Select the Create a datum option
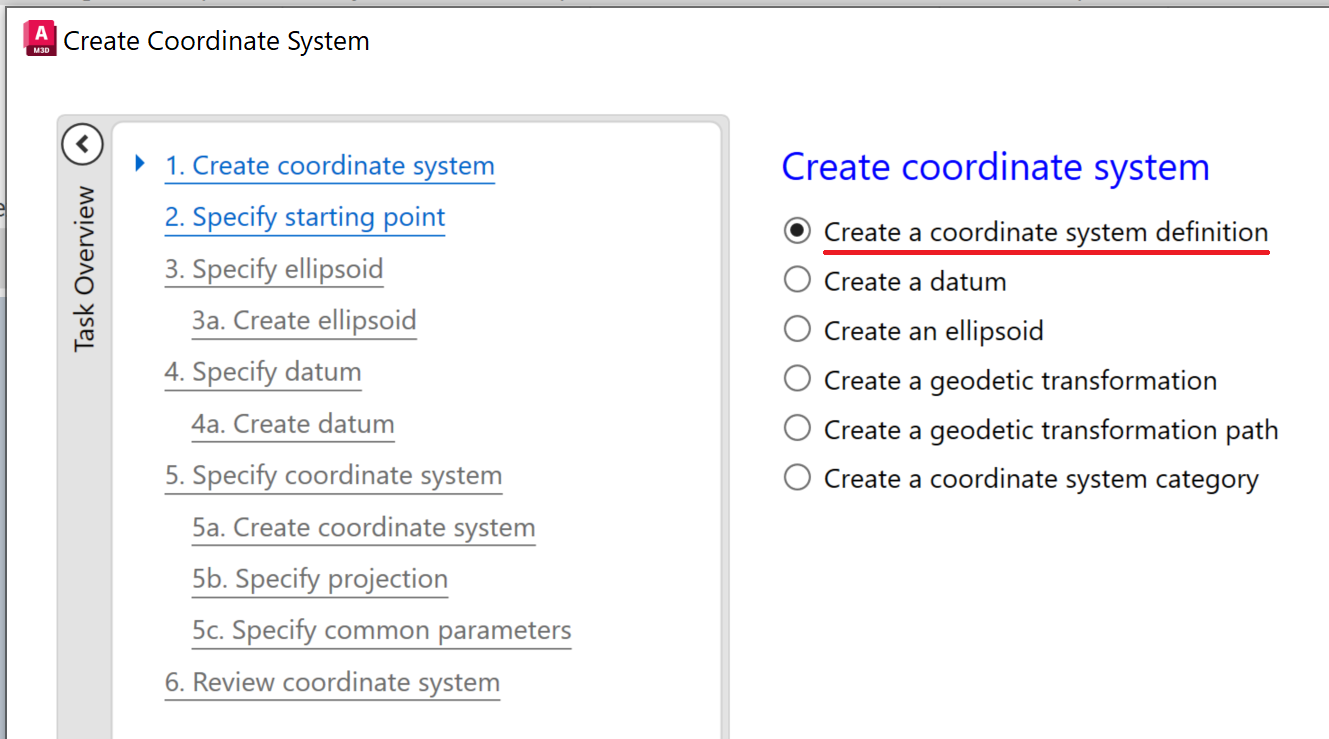Viewport: 1329px width, 739px height. 797,281
